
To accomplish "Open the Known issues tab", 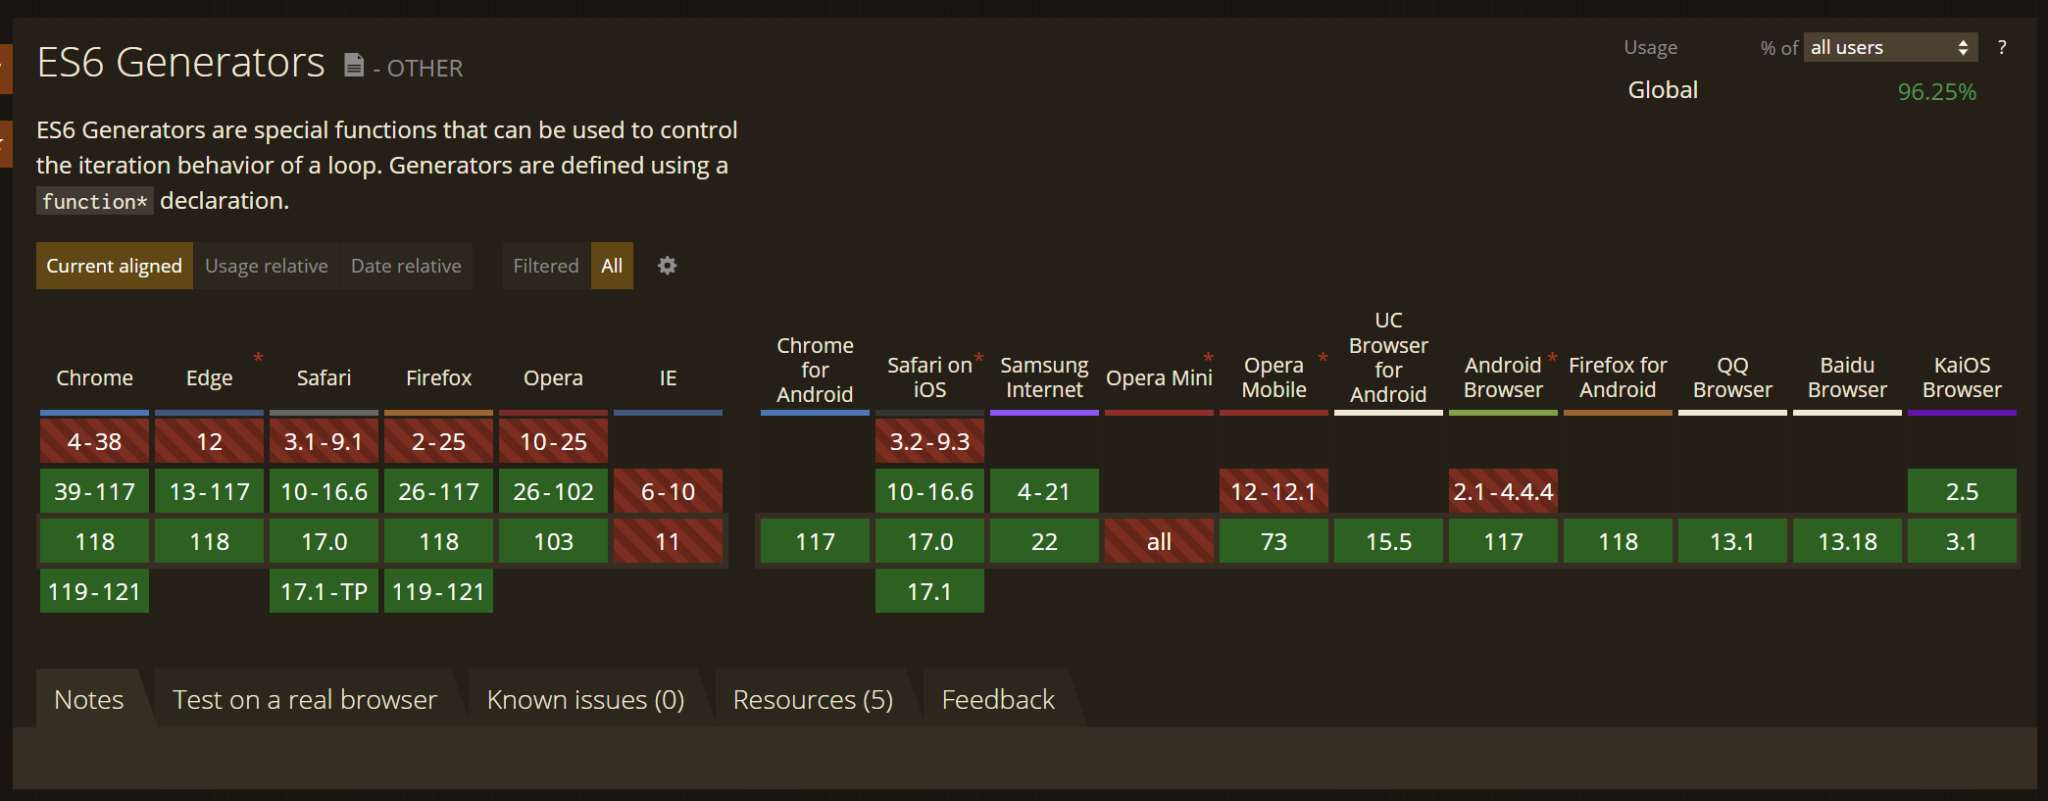I will pos(585,699).
